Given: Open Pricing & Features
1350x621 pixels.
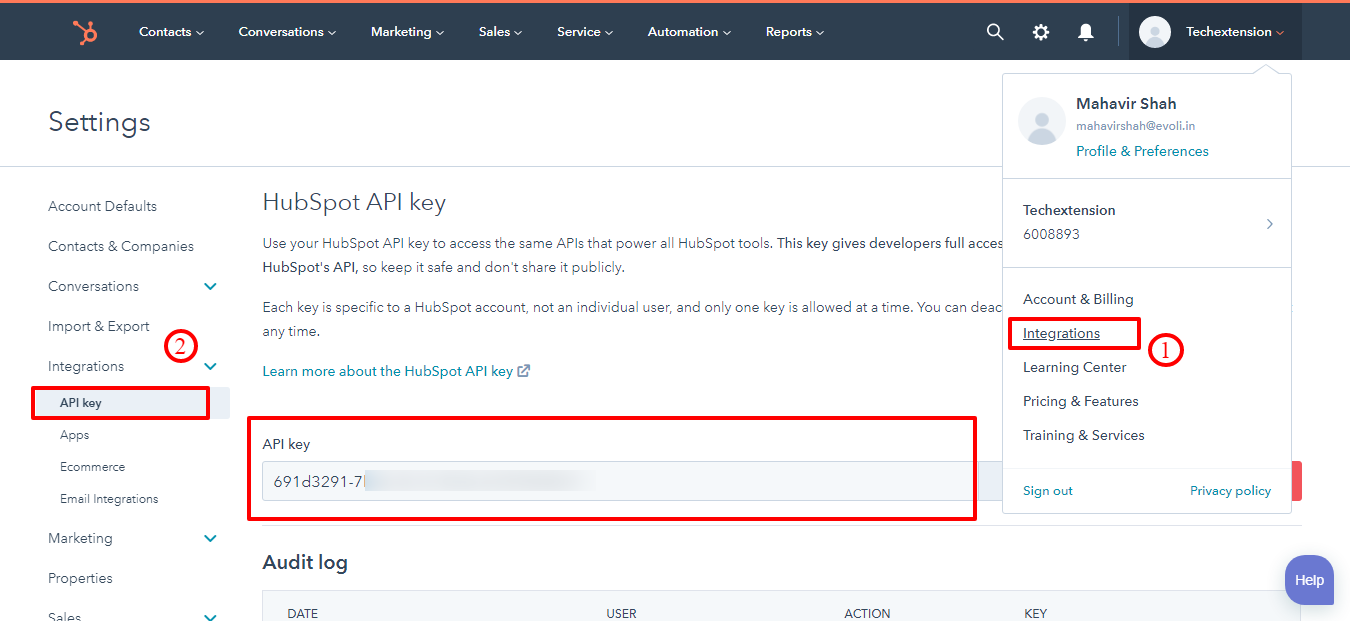Looking at the screenshot, I should click(x=1081, y=401).
